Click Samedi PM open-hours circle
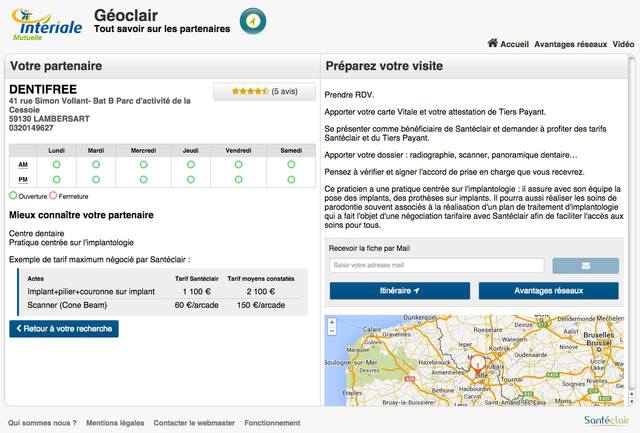Image resolution: width=640 pixels, height=433 pixels. (291, 180)
